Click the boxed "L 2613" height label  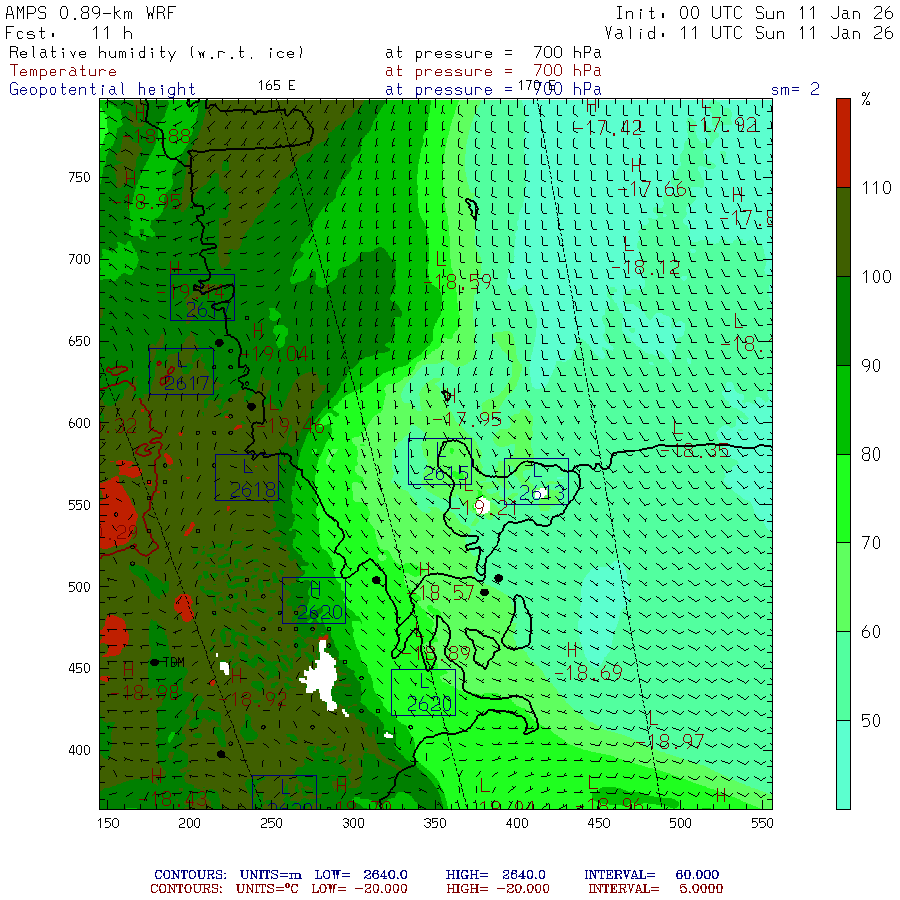coord(537,481)
